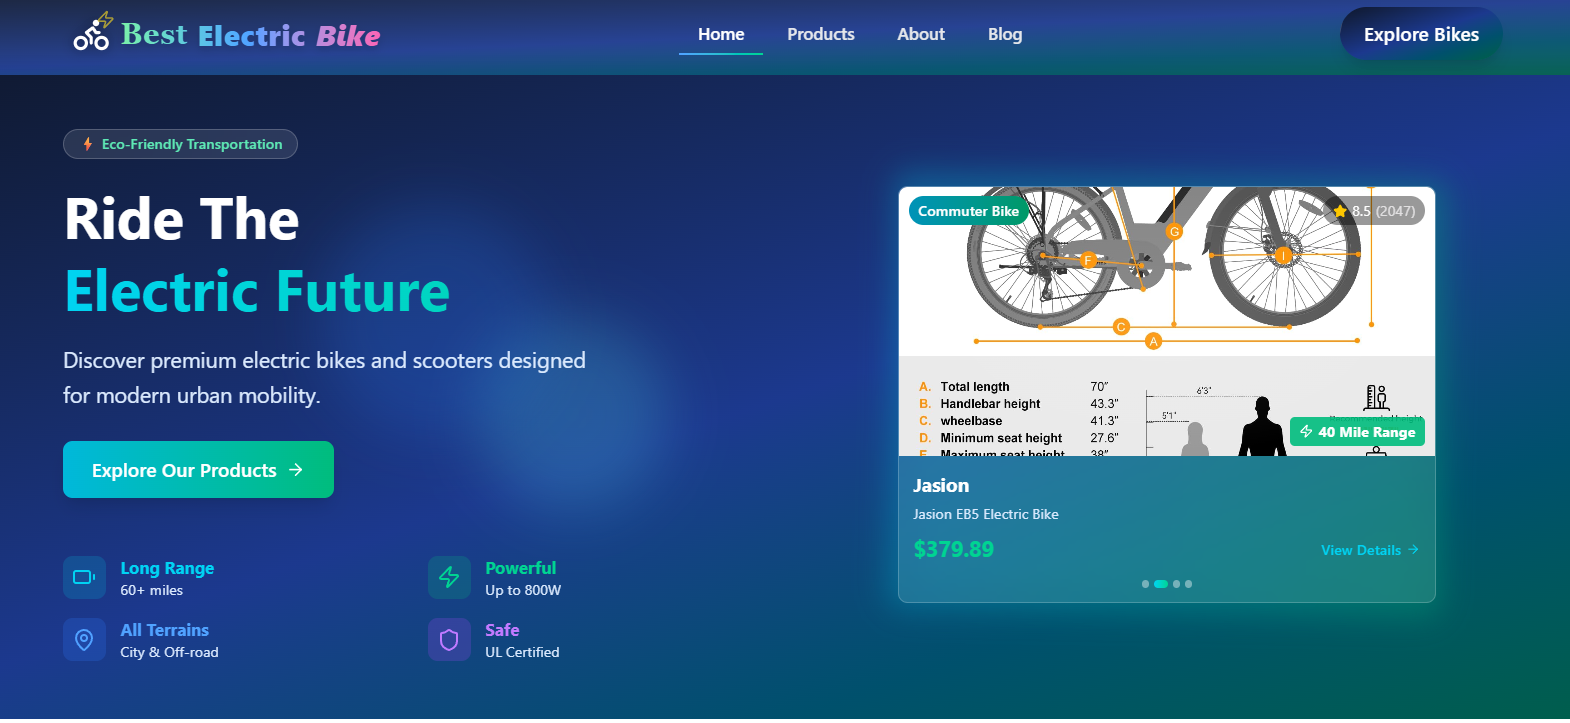The width and height of the screenshot is (1570, 723).
Task: Select the third carousel dot
Action: [1177, 584]
